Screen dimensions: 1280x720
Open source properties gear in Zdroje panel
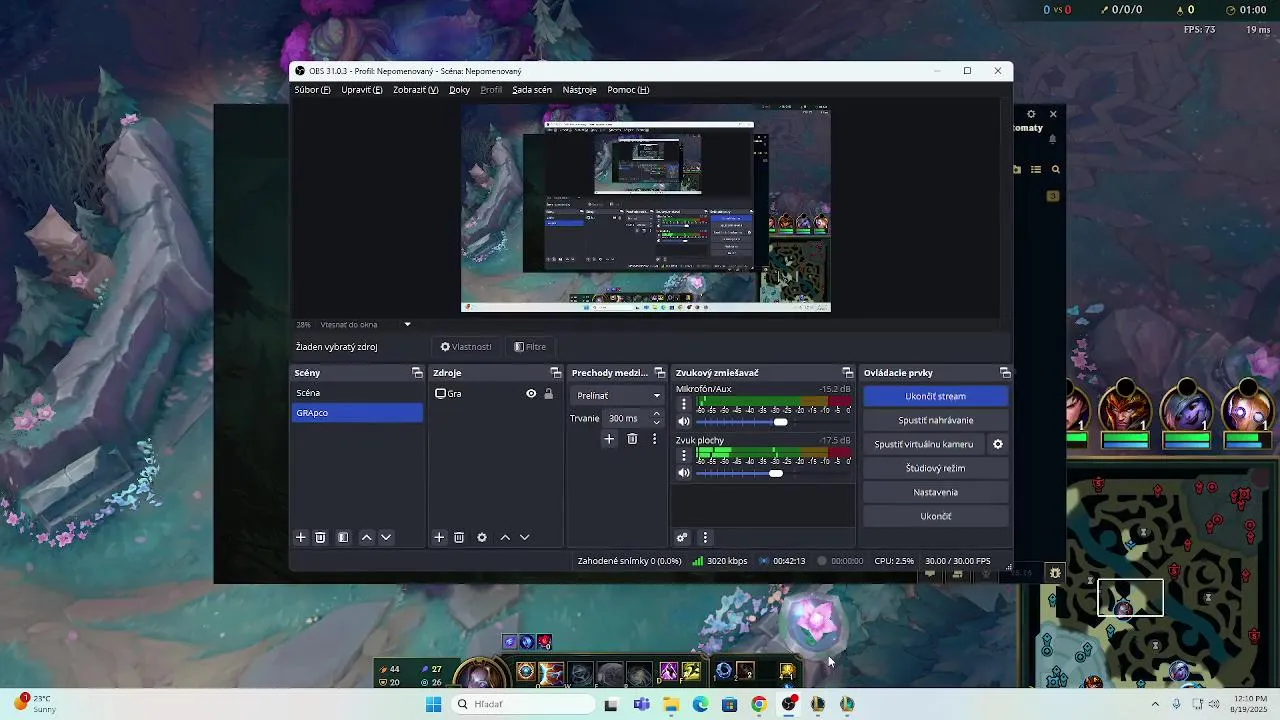pos(482,537)
